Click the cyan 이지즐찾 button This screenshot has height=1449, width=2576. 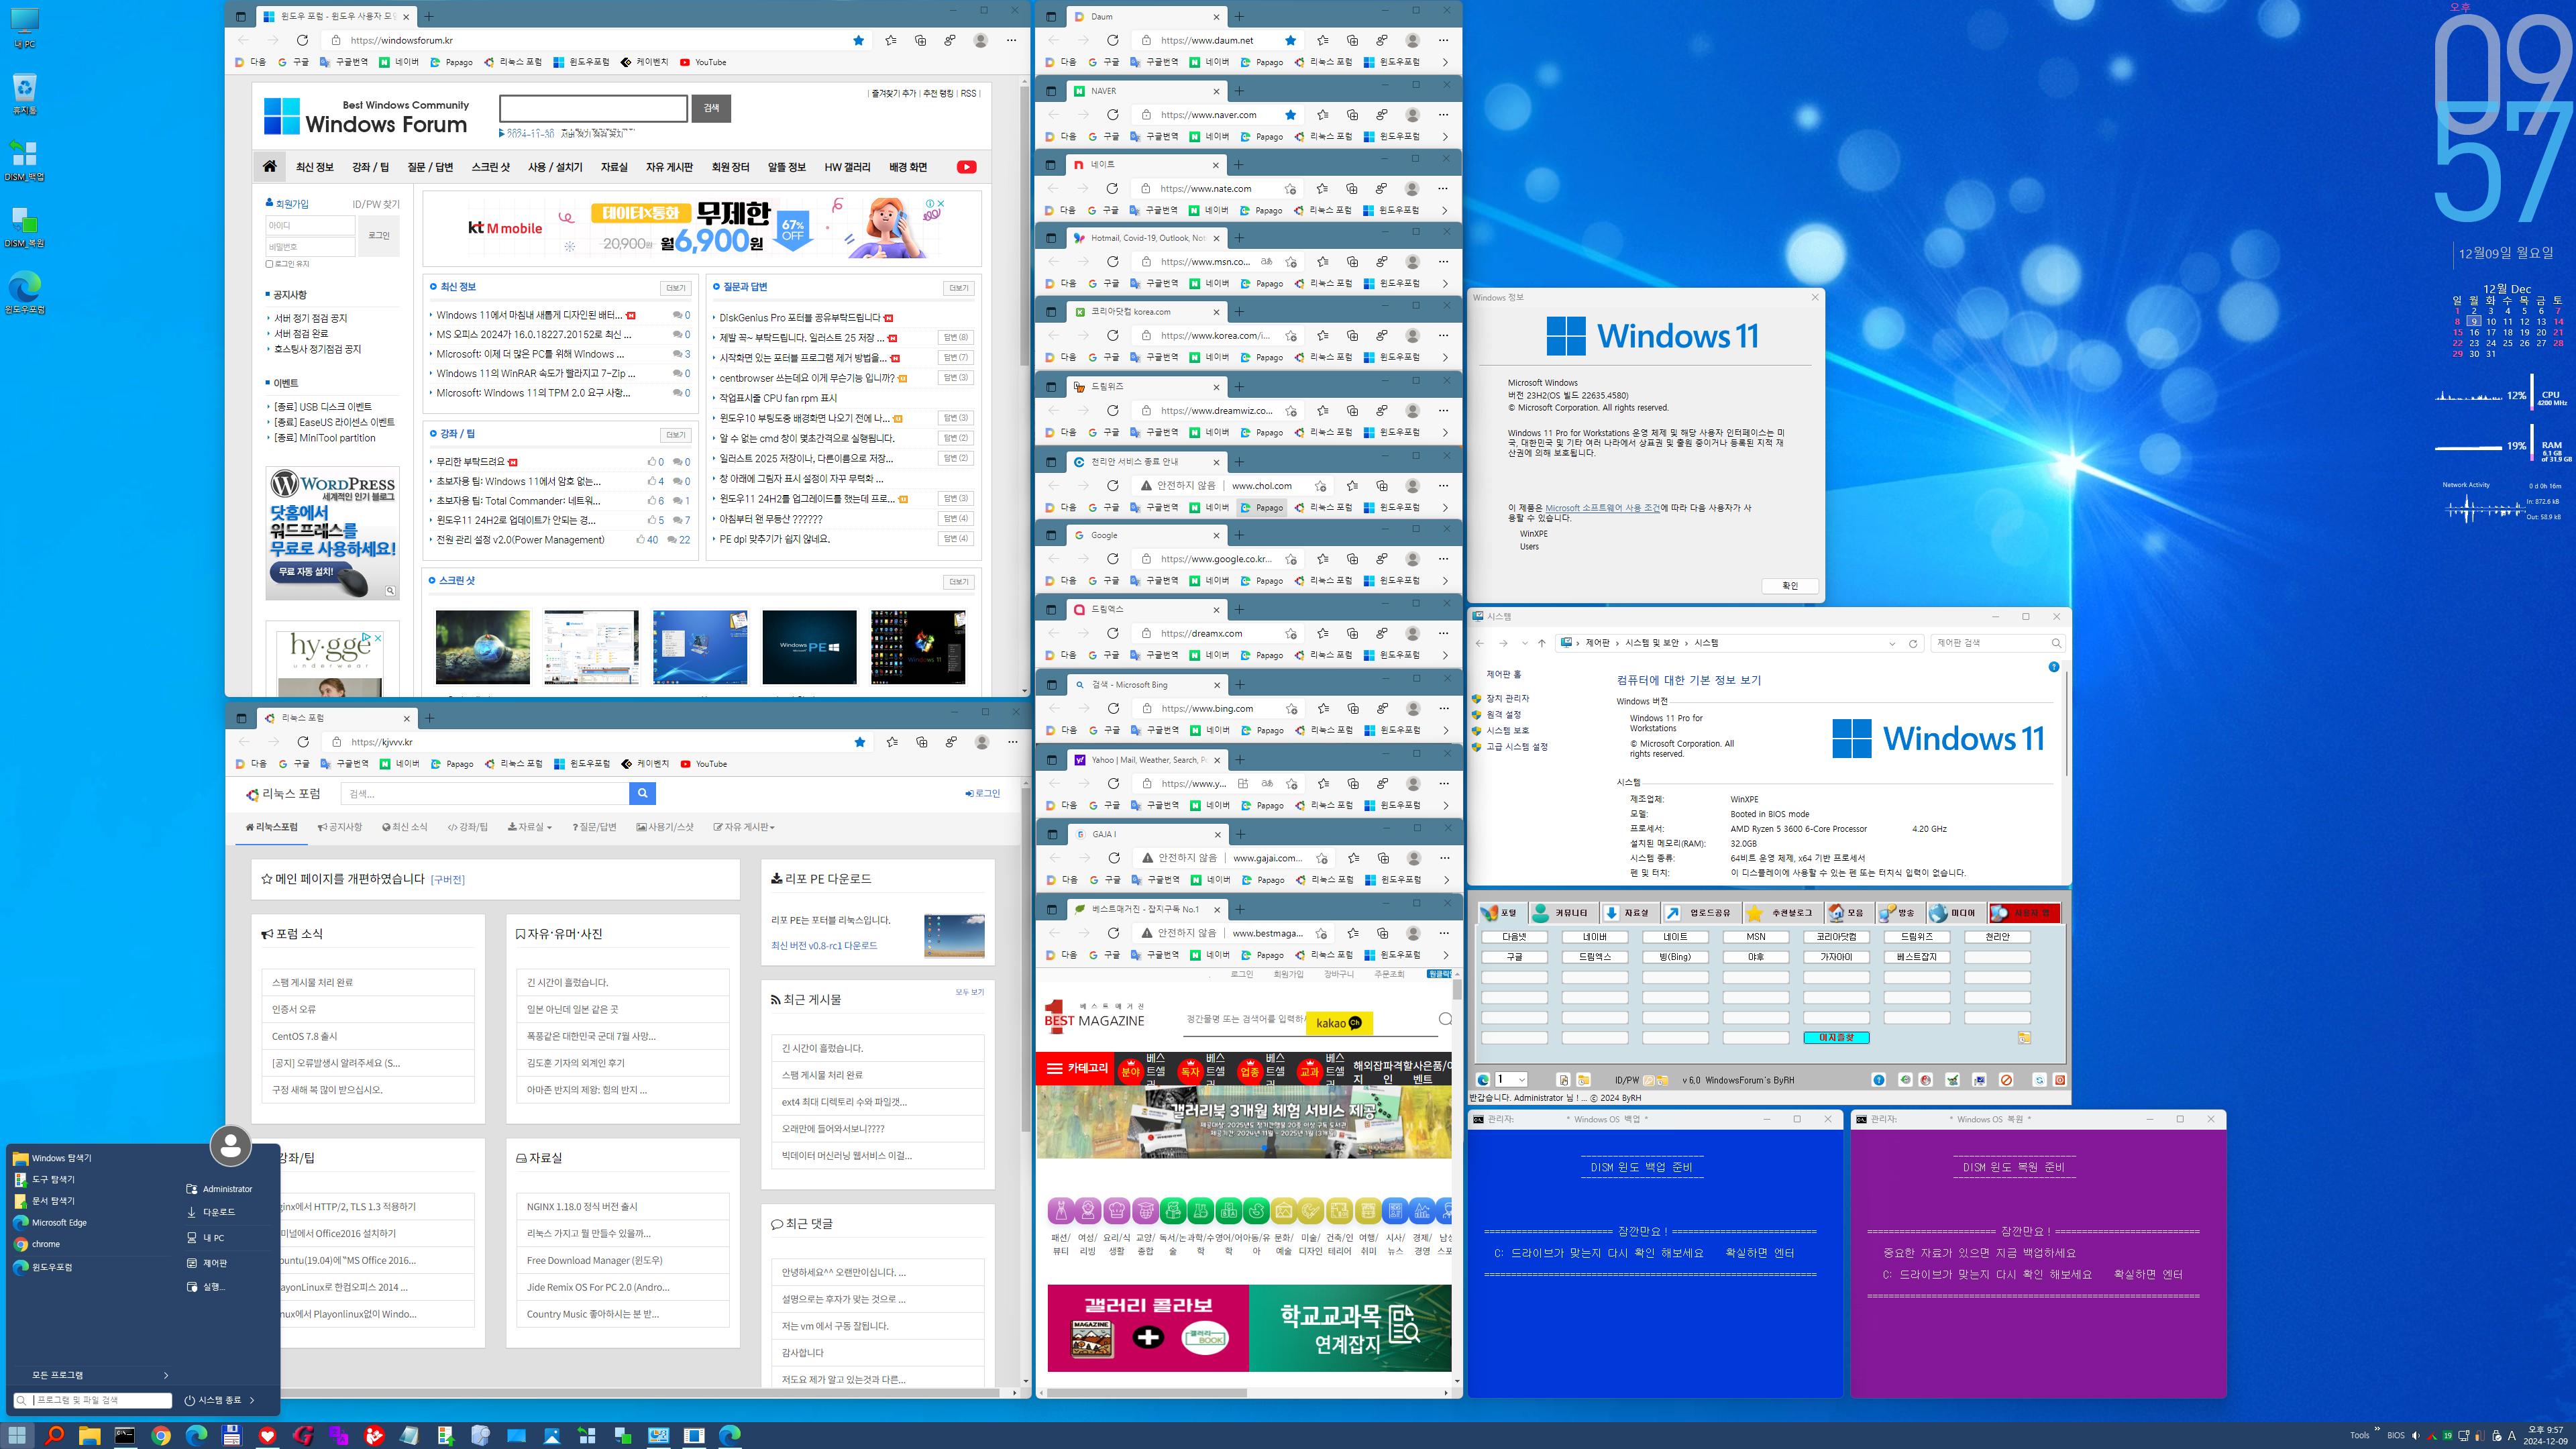click(x=1836, y=1038)
